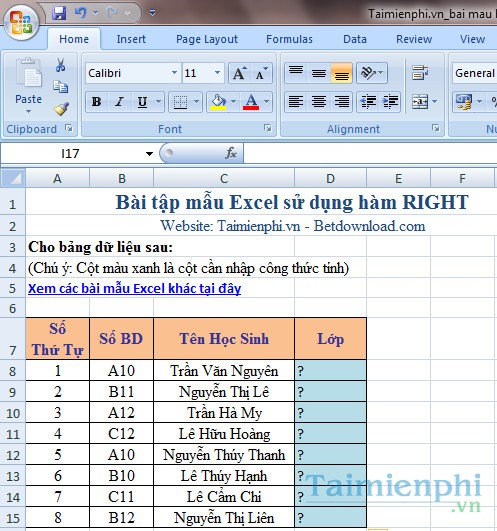The image size is (497, 531).
Task: Open the Office Button menu
Action: coord(21,22)
